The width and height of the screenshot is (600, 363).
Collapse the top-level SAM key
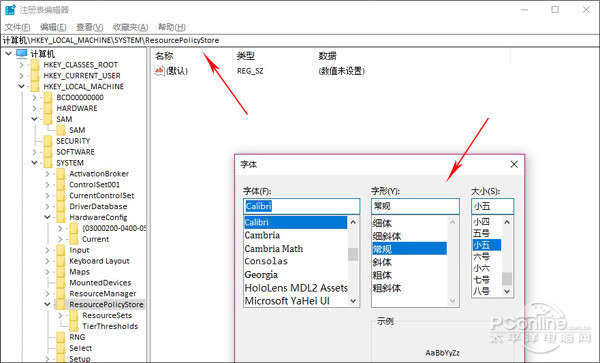[34, 119]
